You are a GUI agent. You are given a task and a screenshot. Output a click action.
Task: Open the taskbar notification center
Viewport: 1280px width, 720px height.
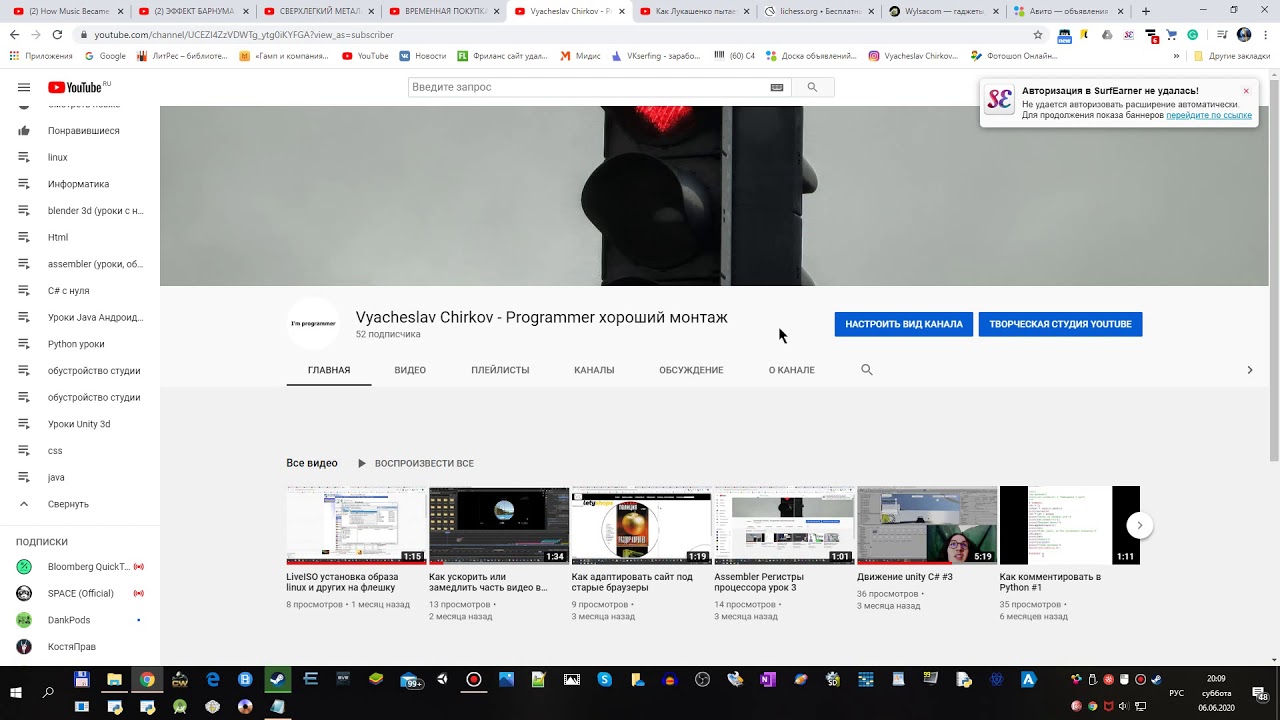(1260, 693)
